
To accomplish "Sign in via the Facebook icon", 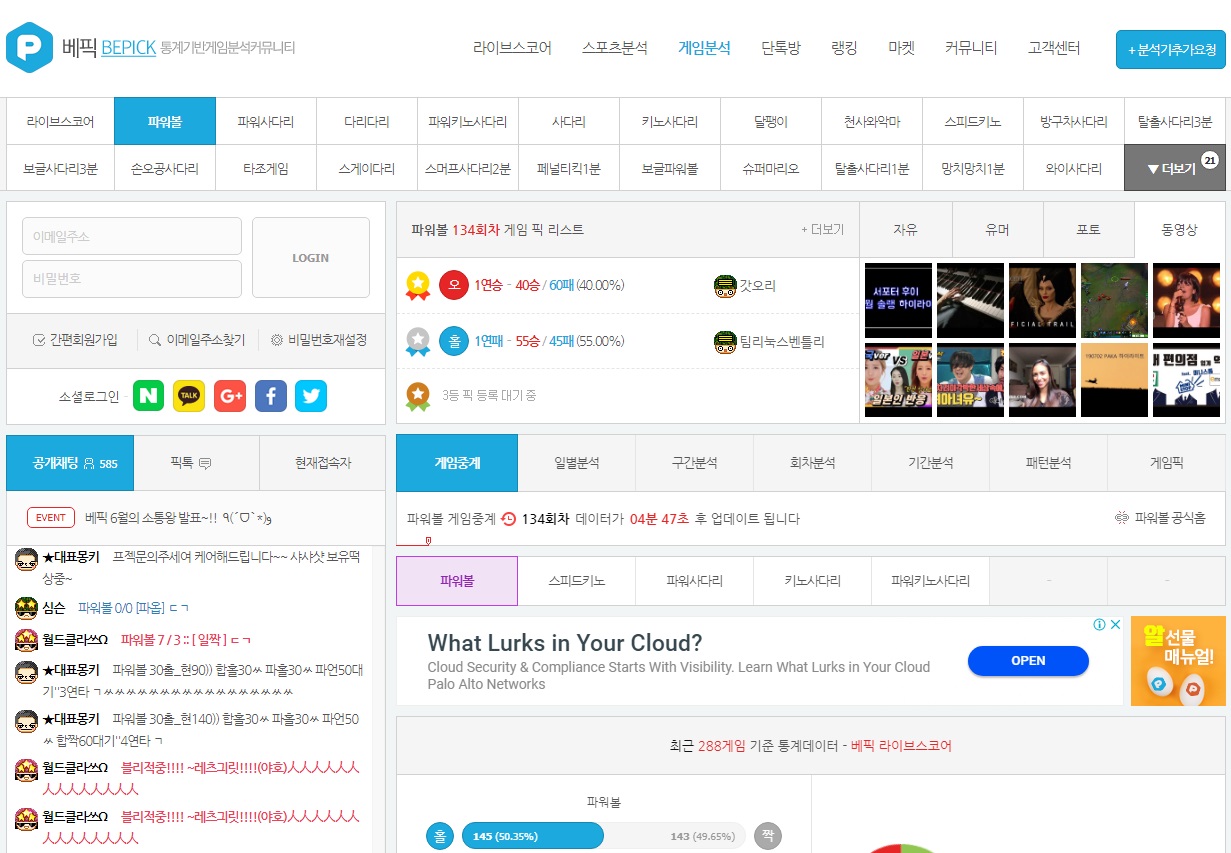I will click(270, 395).
